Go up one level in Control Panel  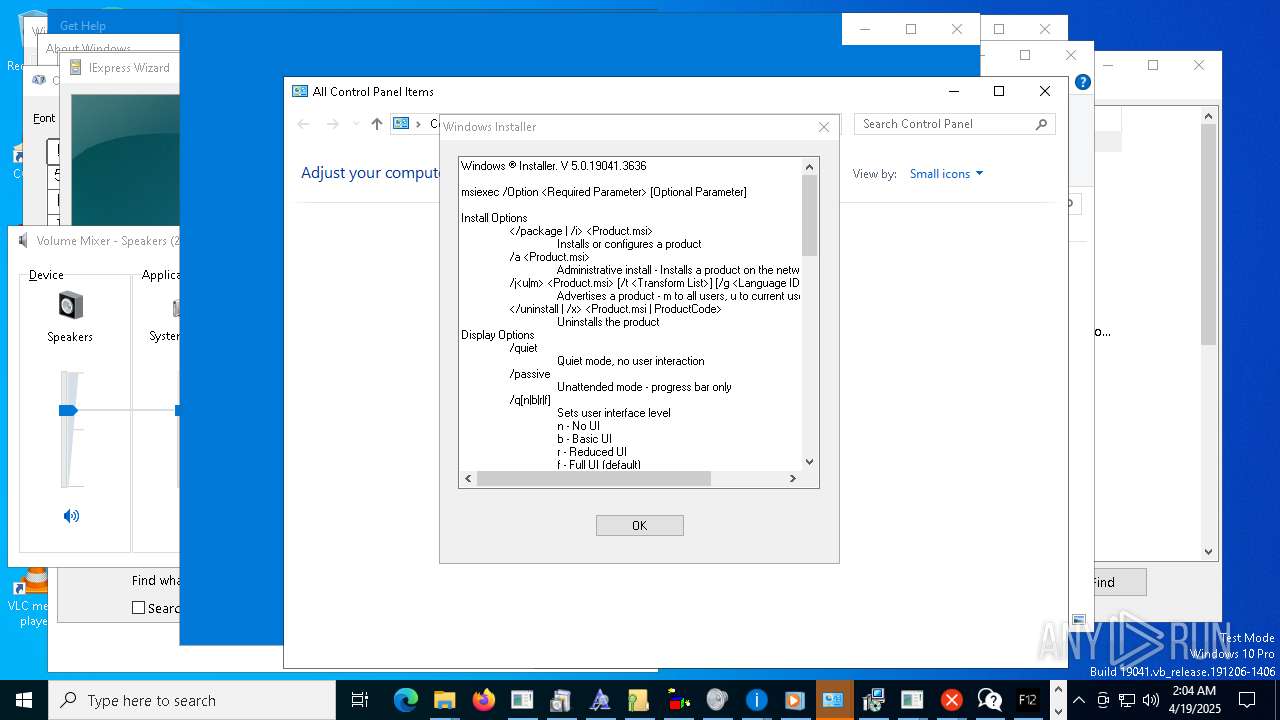[376, 124]
